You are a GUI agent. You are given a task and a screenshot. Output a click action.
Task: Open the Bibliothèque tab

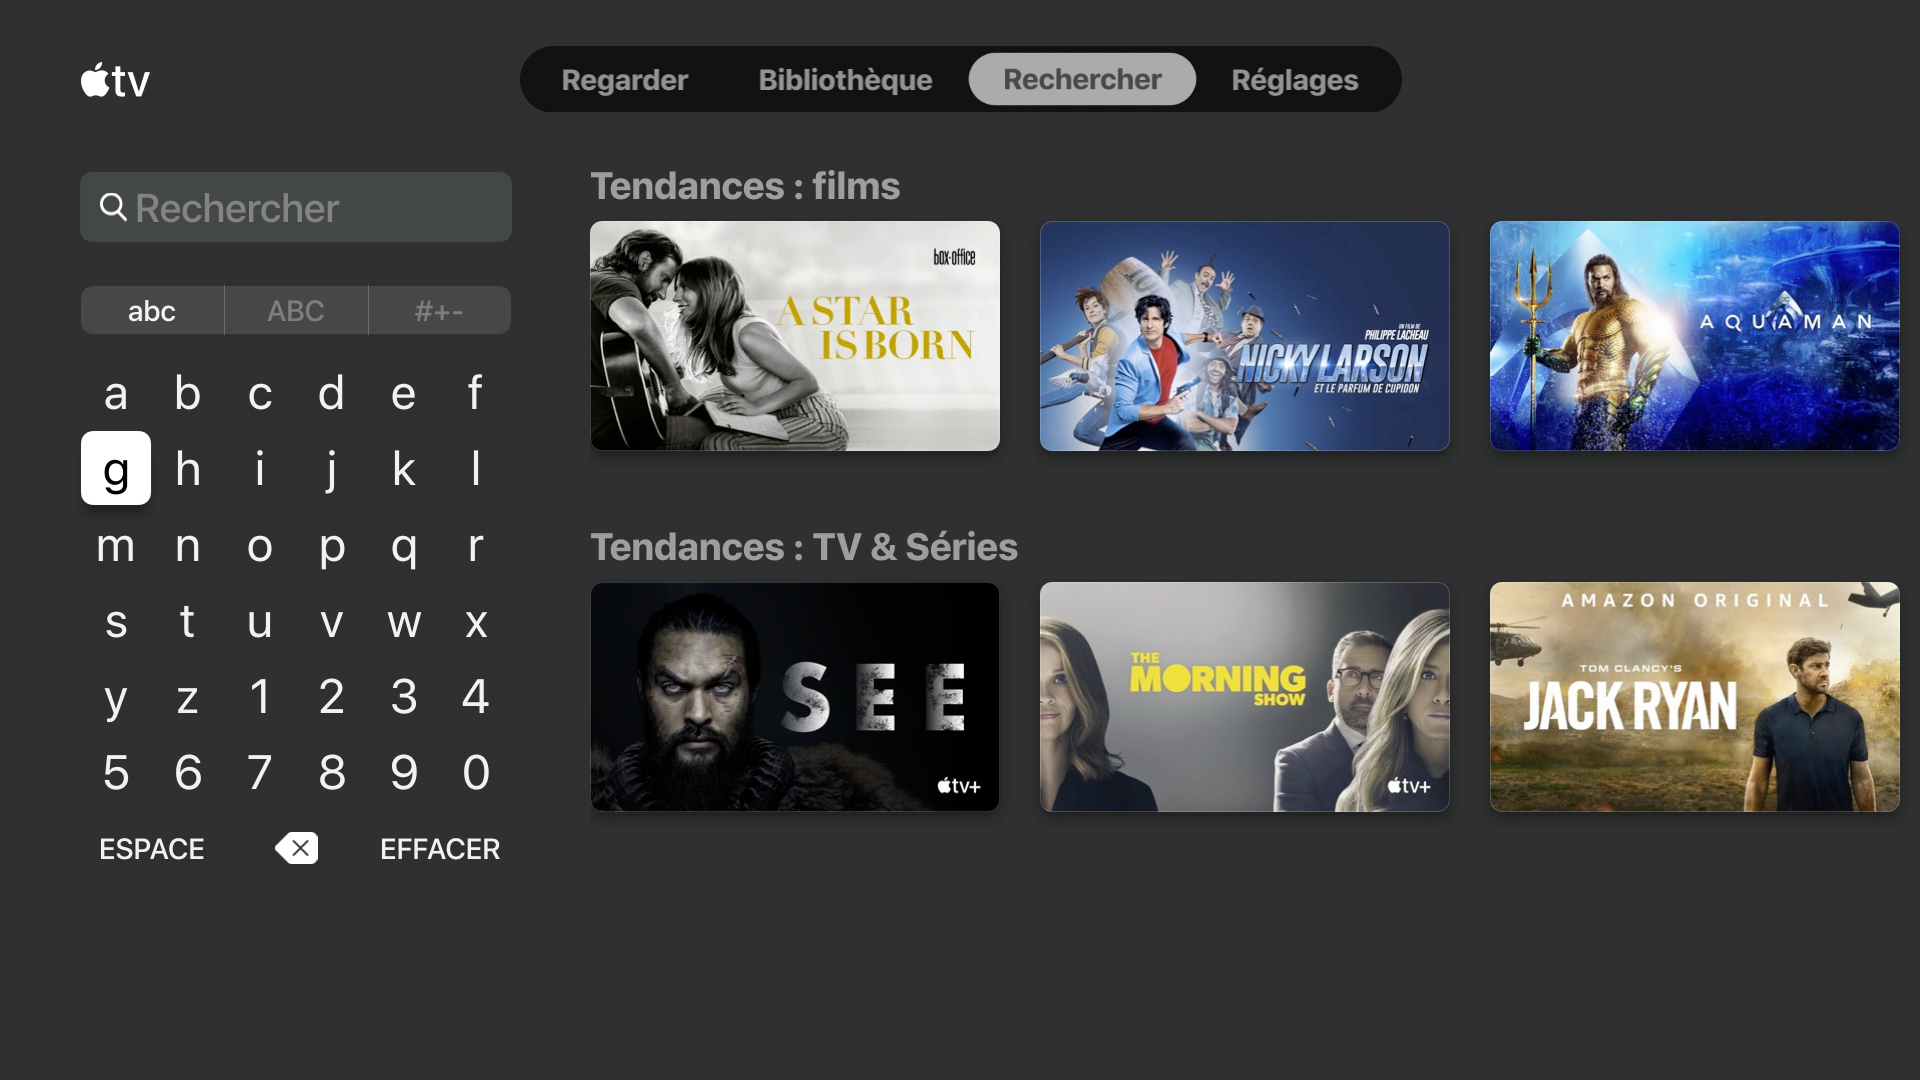pos(845,79)
